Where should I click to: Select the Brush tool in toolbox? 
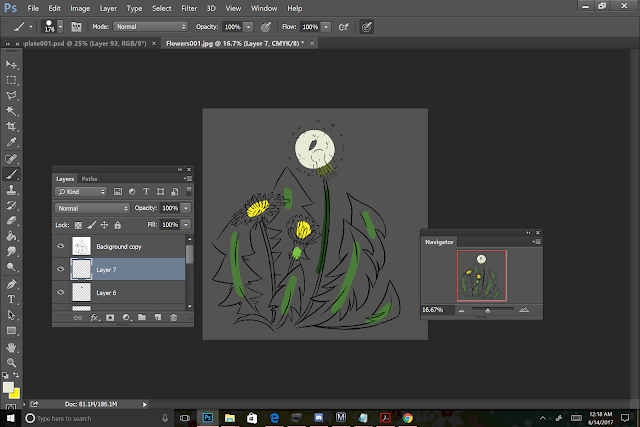tap(11, 174)
